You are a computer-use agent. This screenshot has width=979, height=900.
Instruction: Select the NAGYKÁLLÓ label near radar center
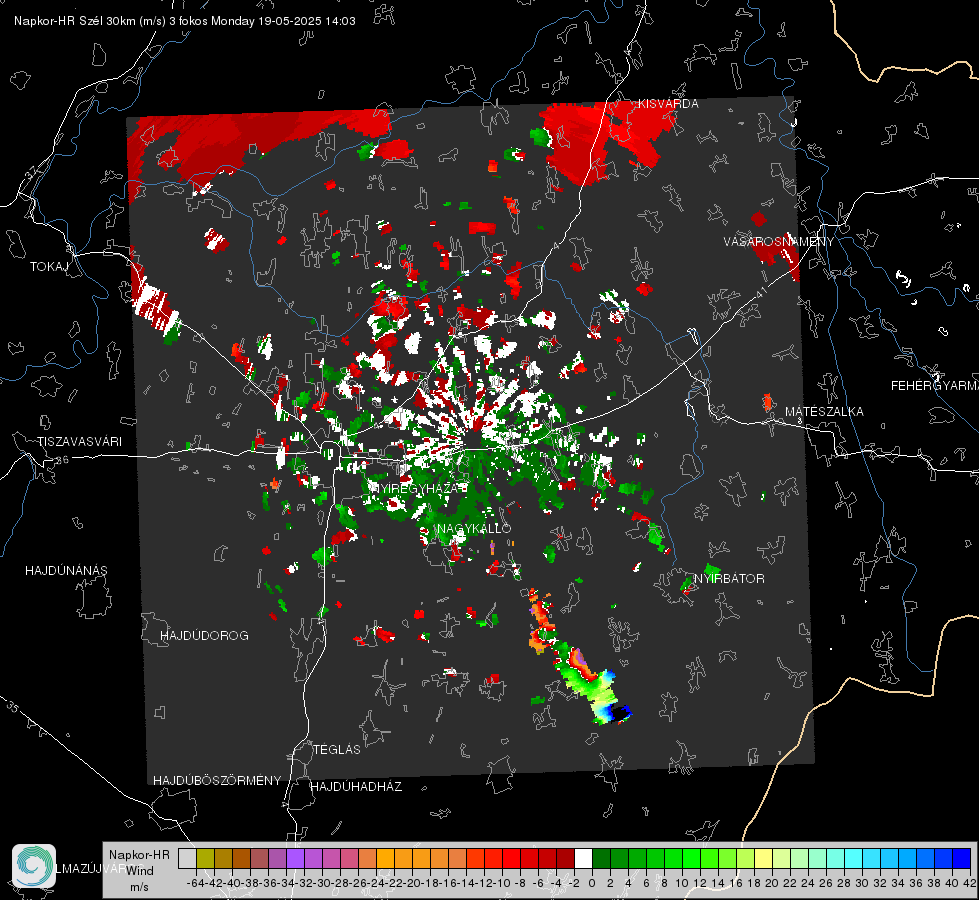pos(474,528)
